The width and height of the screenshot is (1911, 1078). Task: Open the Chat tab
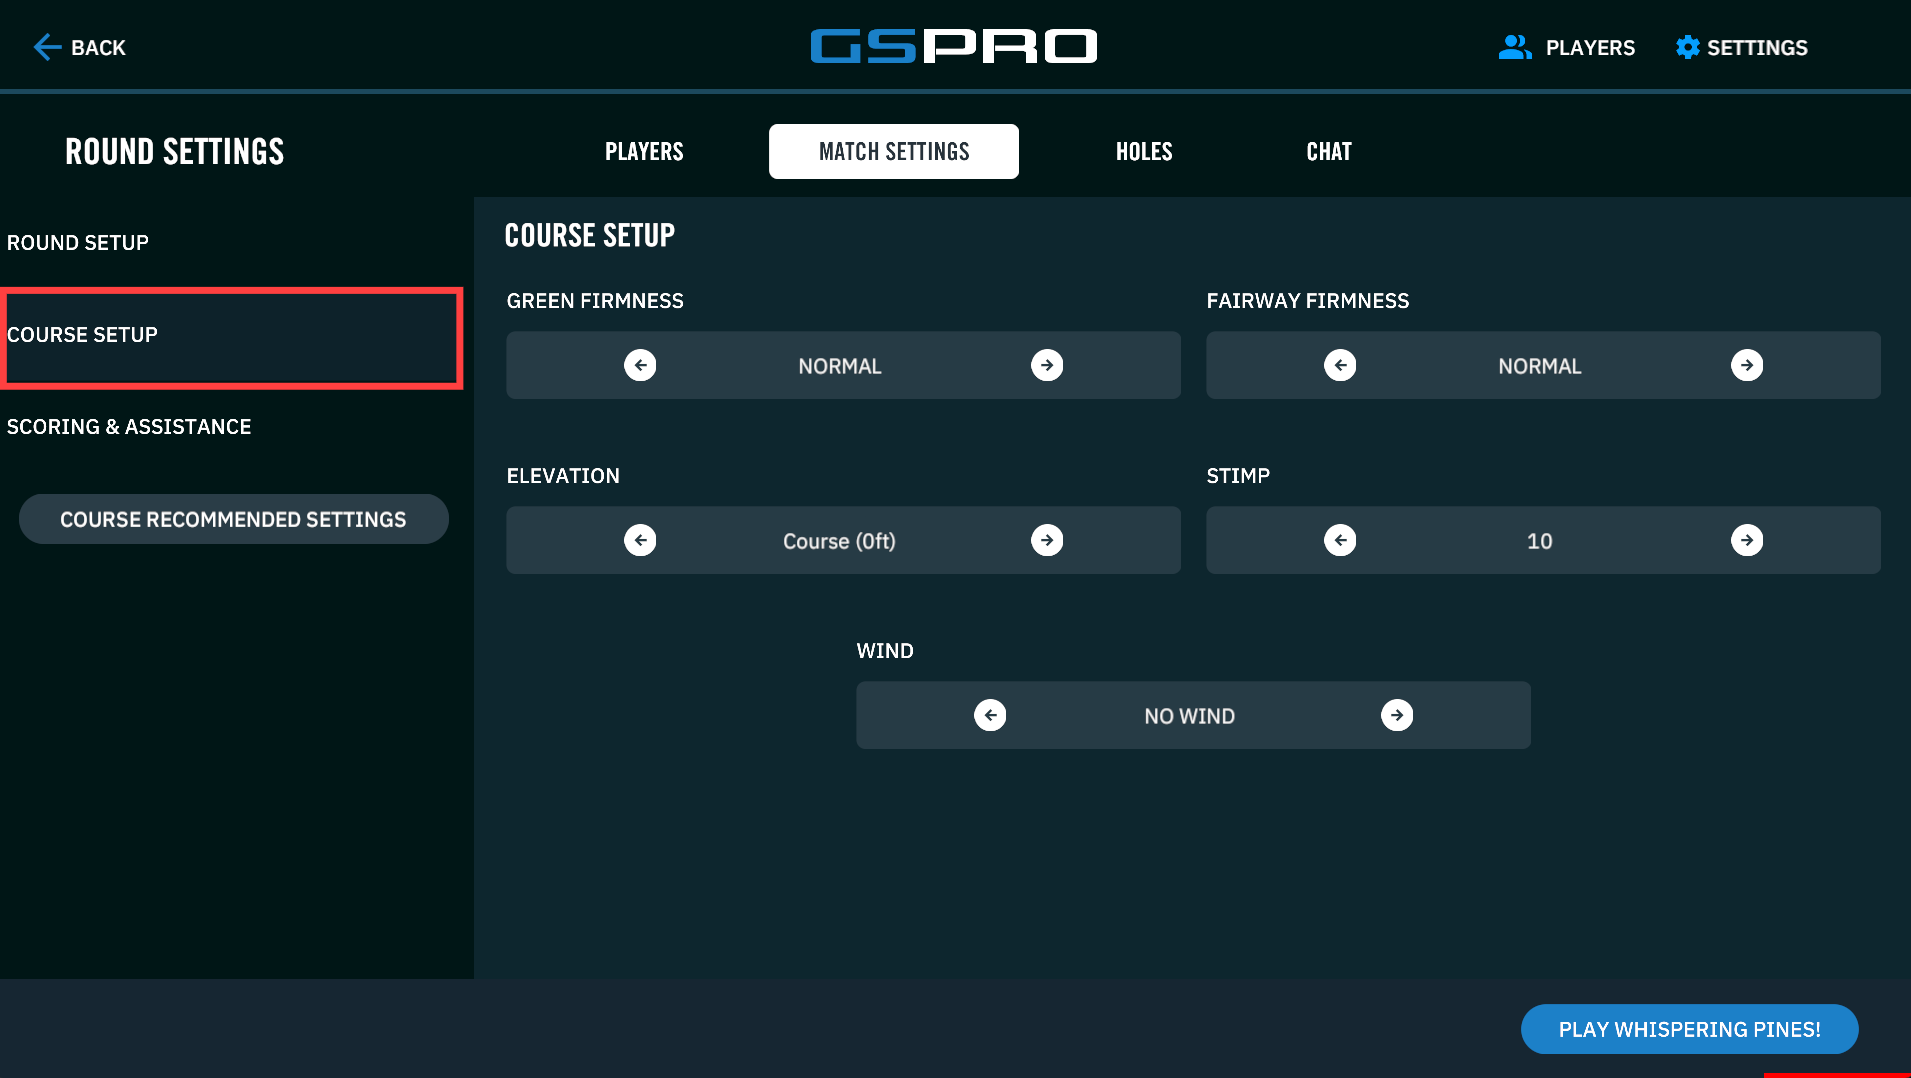click(x=1329, y=152)
